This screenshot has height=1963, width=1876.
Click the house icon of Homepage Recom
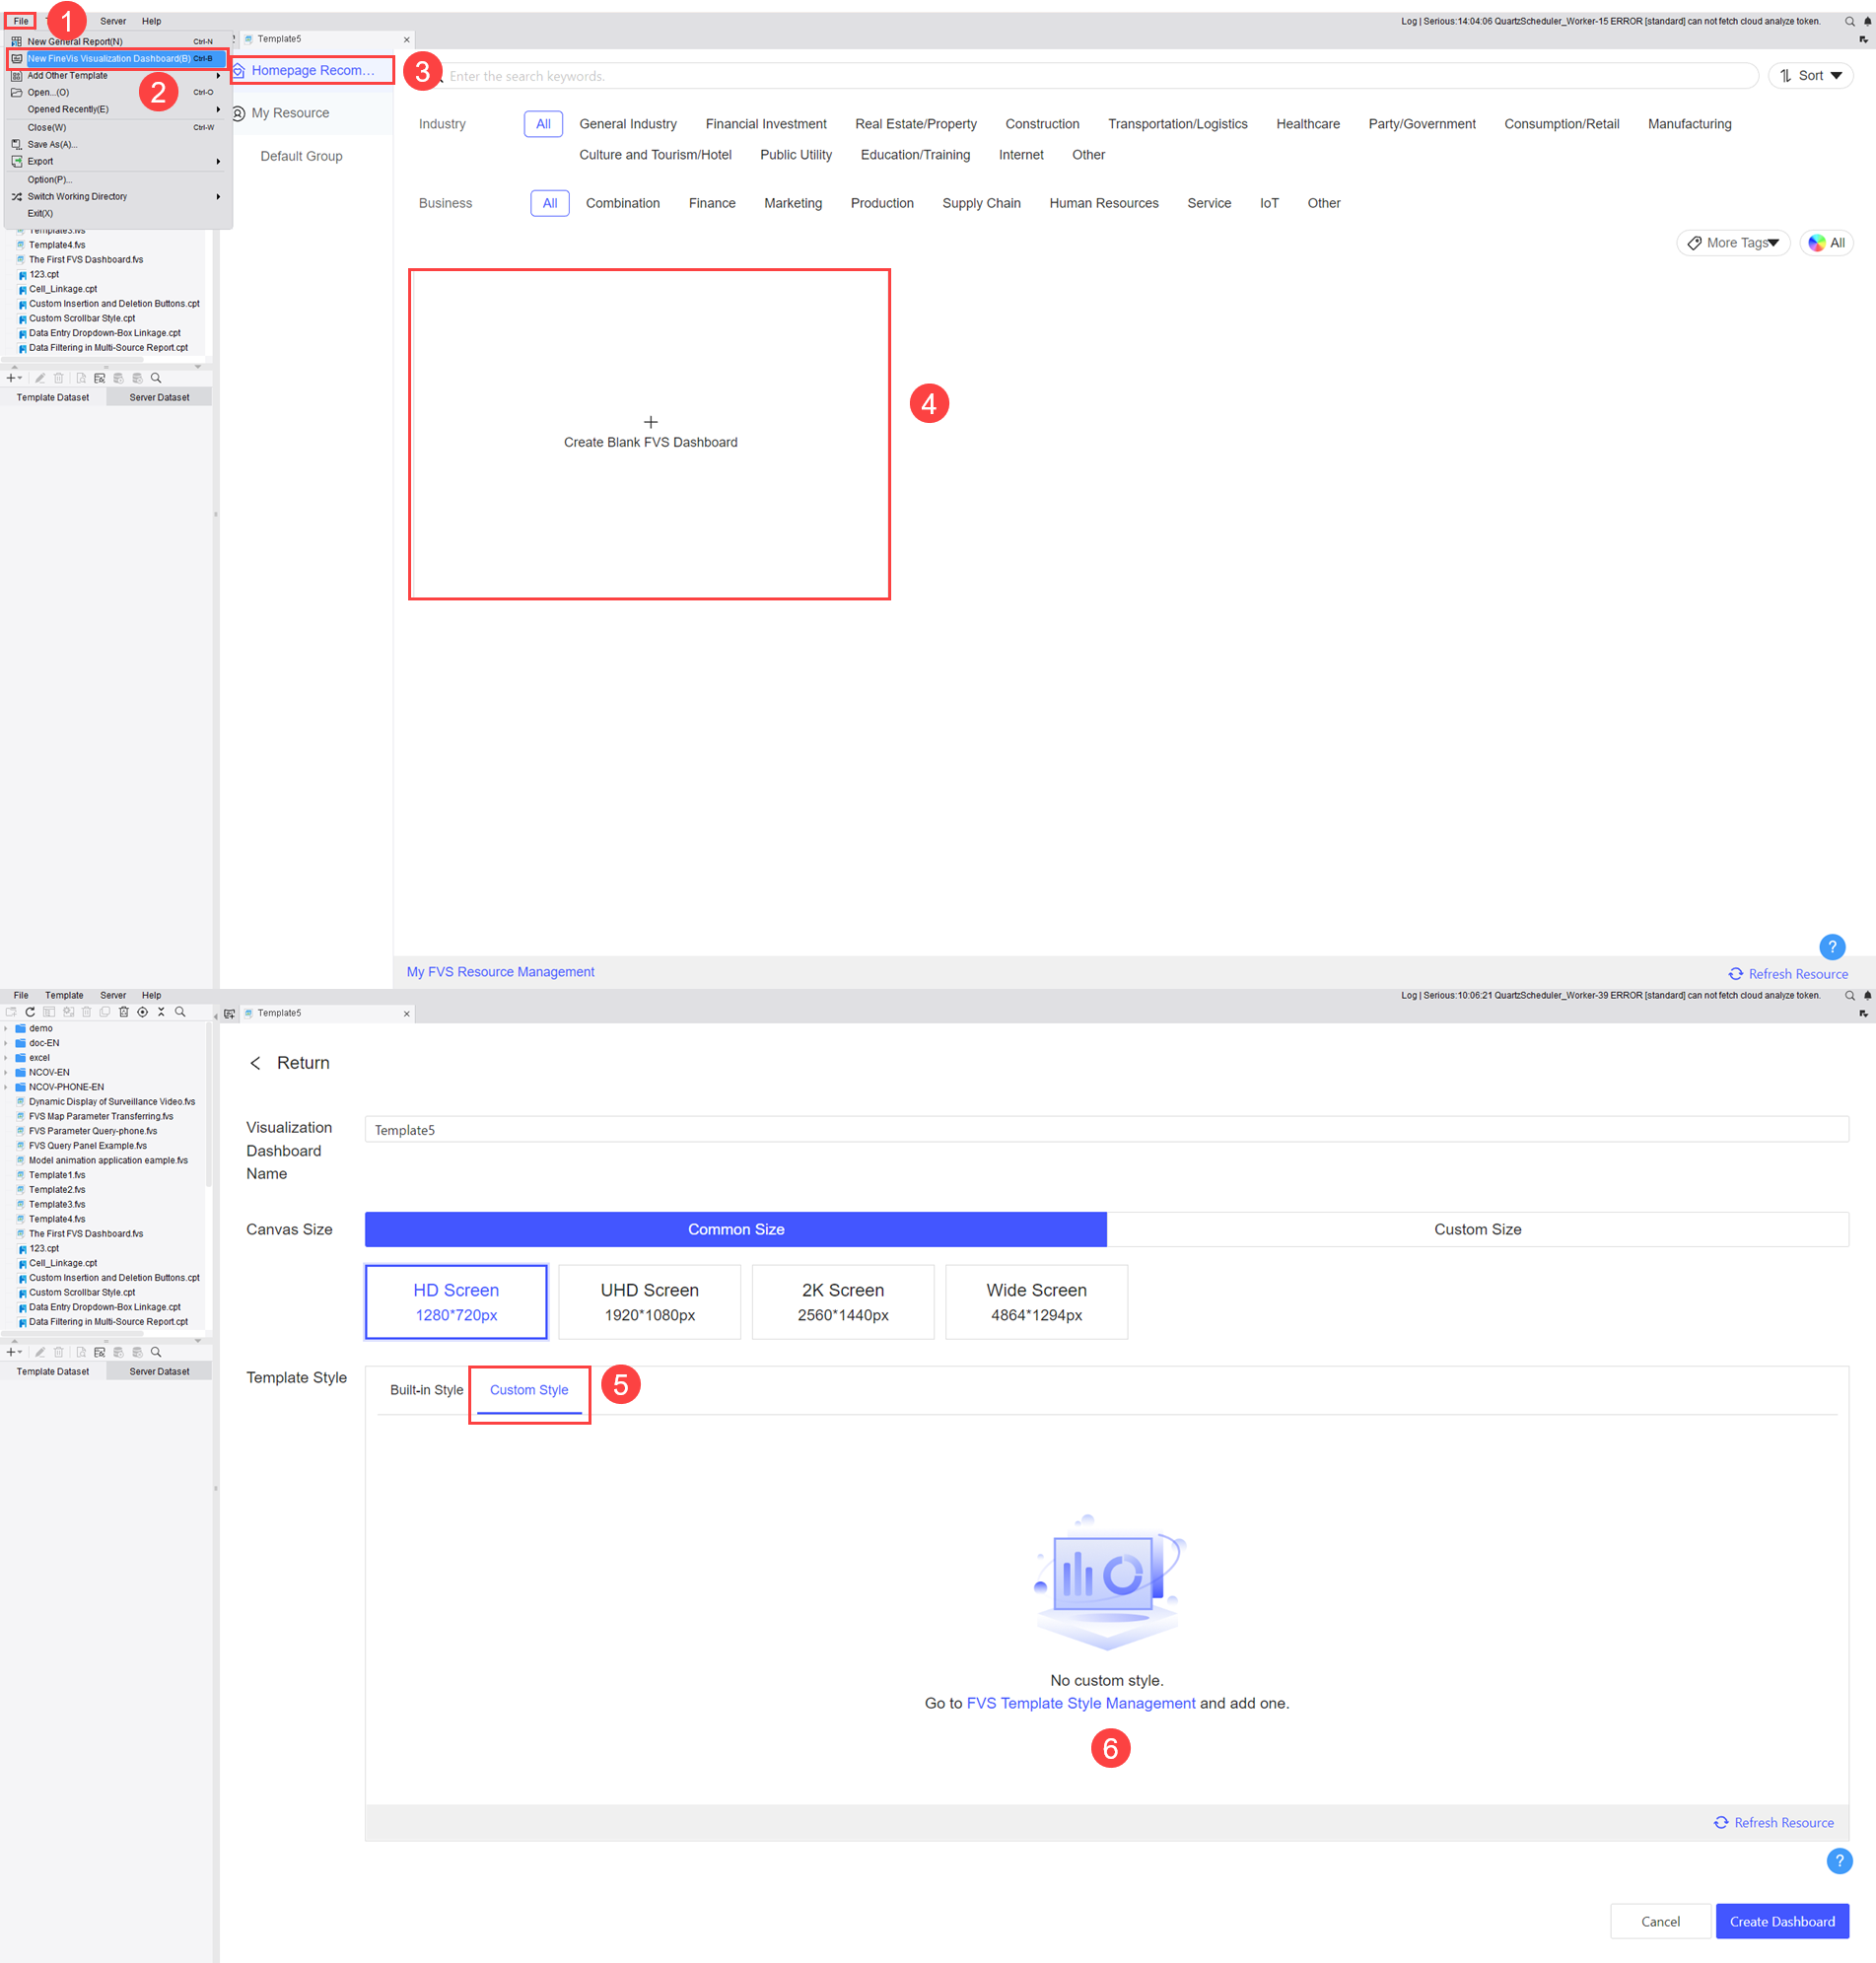coord(239,71)
